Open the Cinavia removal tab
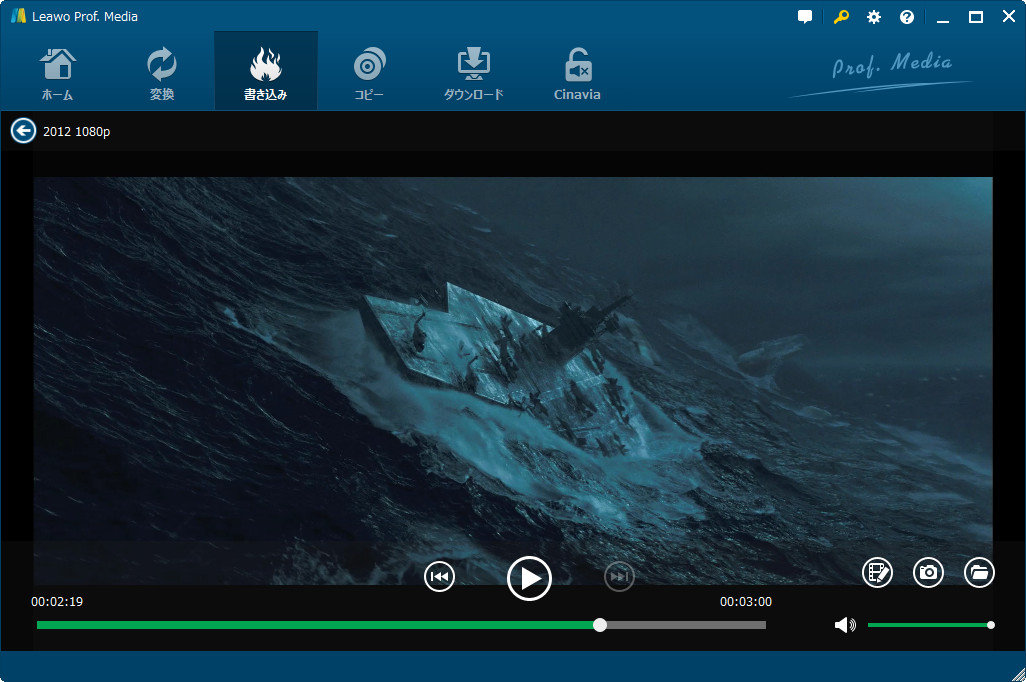This screenshot has width=1026, height=682. [577, 74]
